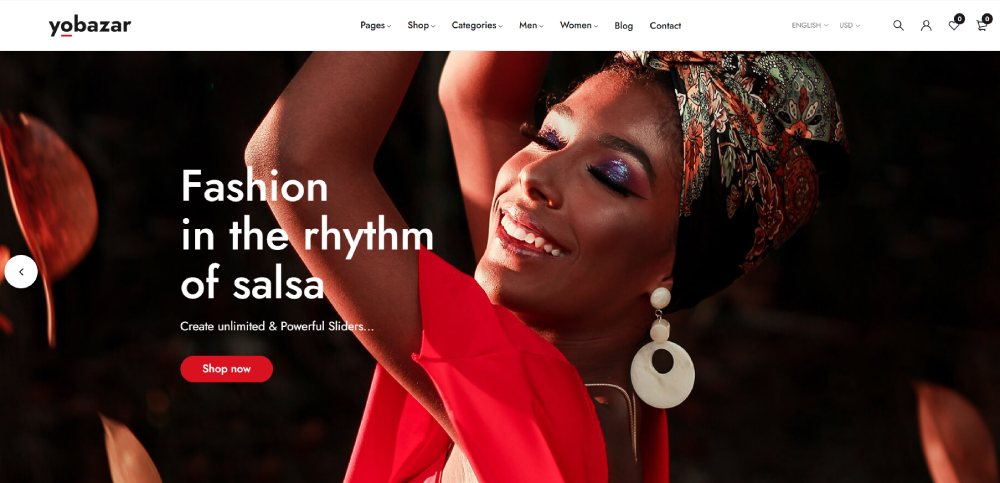Open the Contact page
The height and width of the screenshot is (483, 1000).
coord(665,26)
